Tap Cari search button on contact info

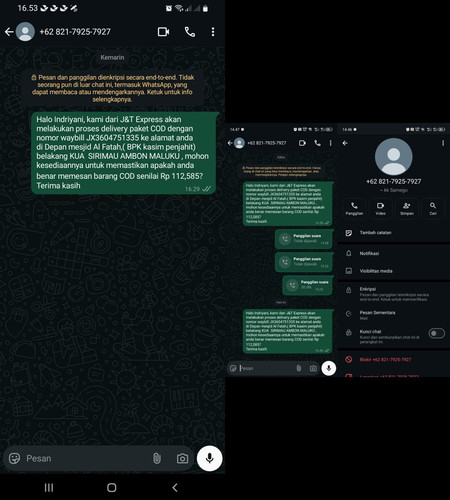(433, 208)
